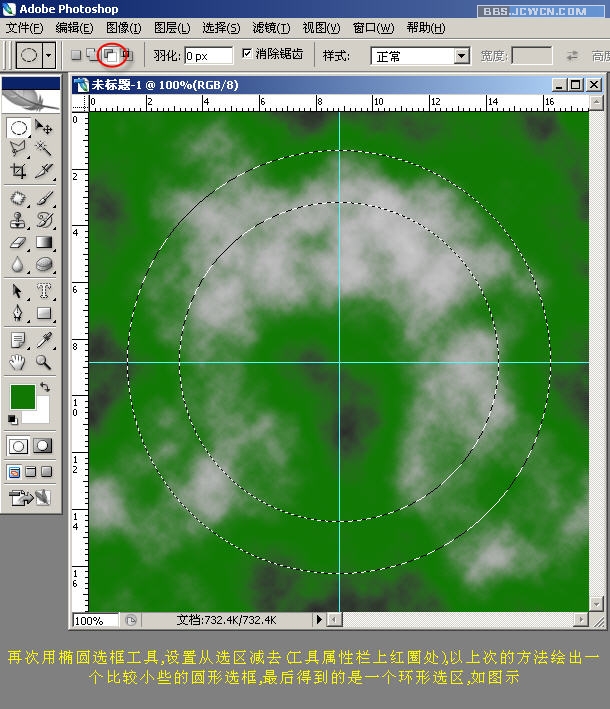The width and height of the screenshot is (610, 709).
Task: Reset to default black and white colors
Action: [13, 420]
